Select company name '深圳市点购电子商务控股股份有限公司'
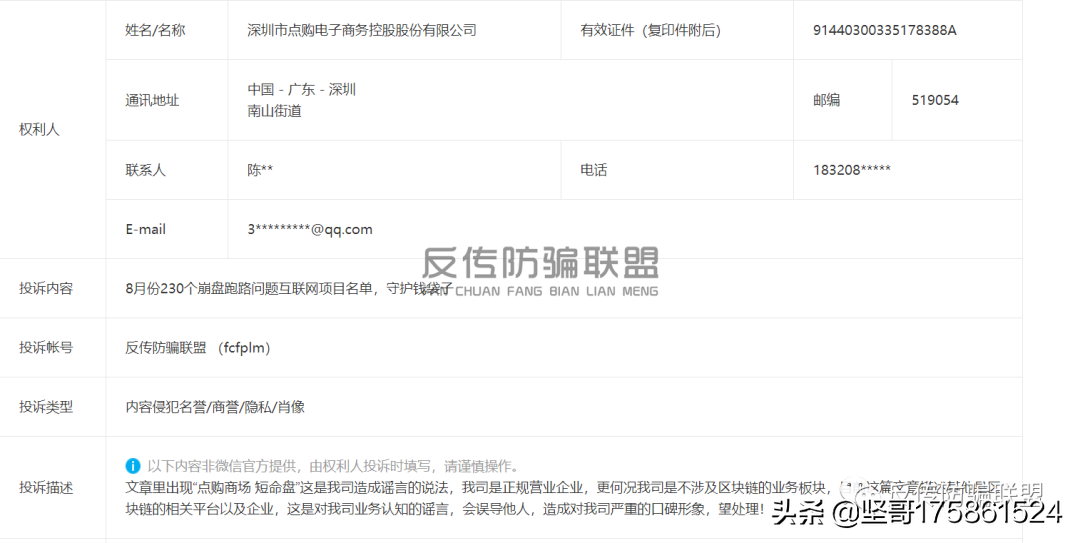The height and width of the screenshot is (543, 1080). tap(362, 30)
